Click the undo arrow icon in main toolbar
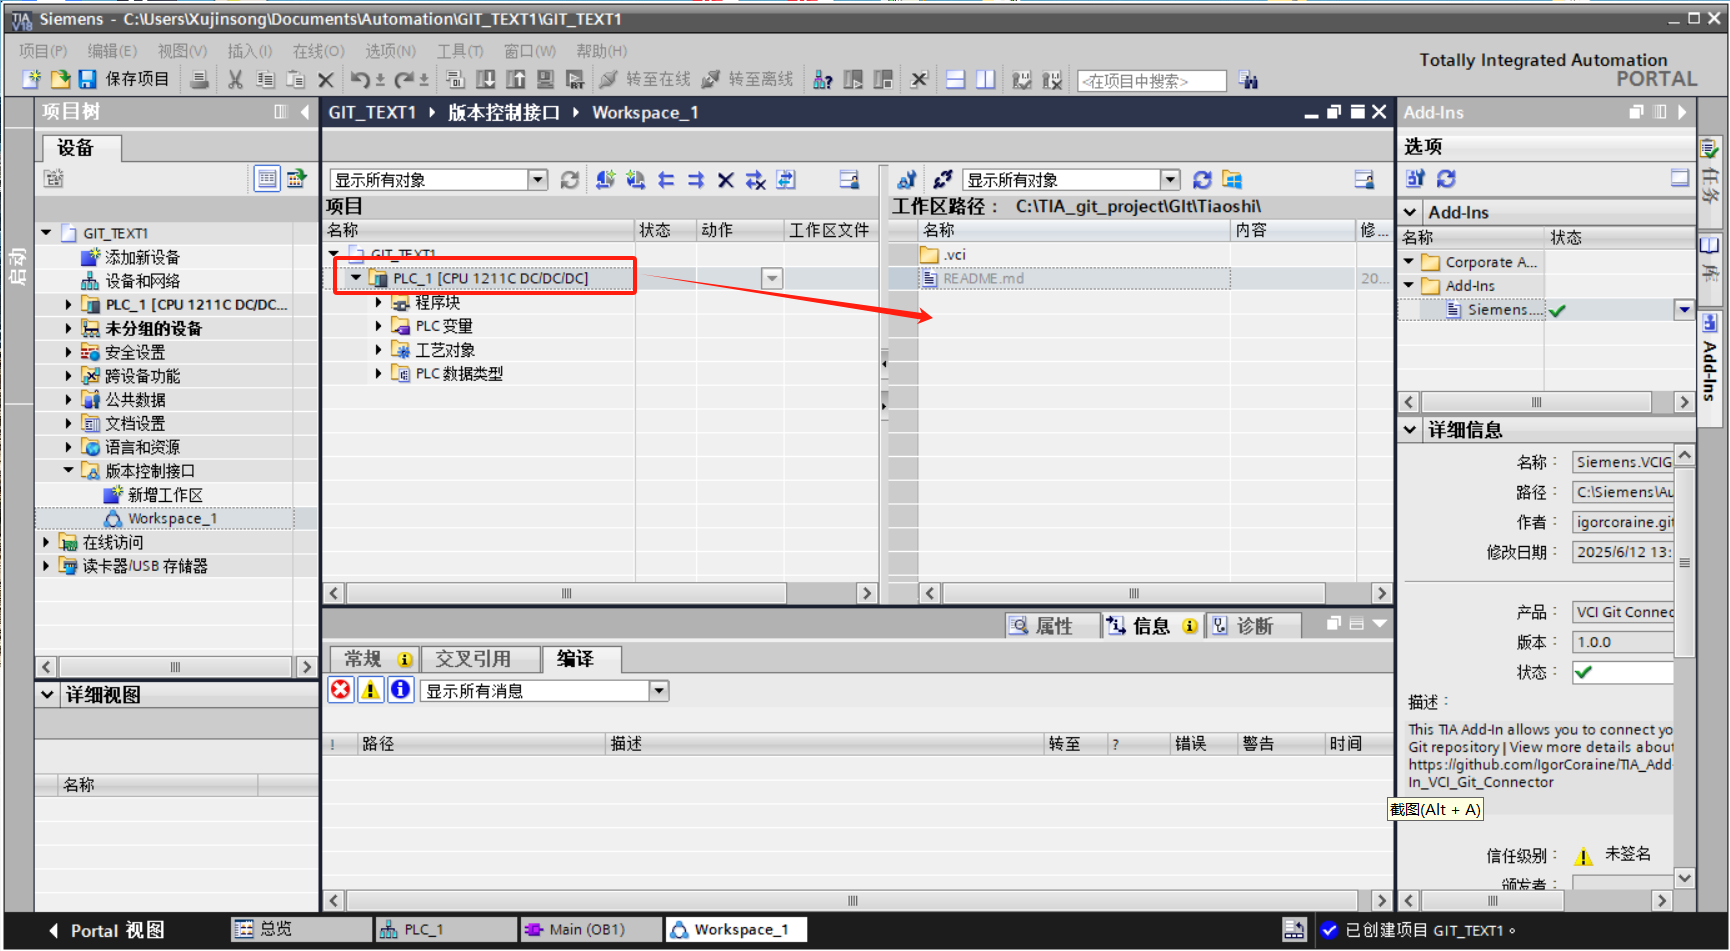 tap(359, 79)
